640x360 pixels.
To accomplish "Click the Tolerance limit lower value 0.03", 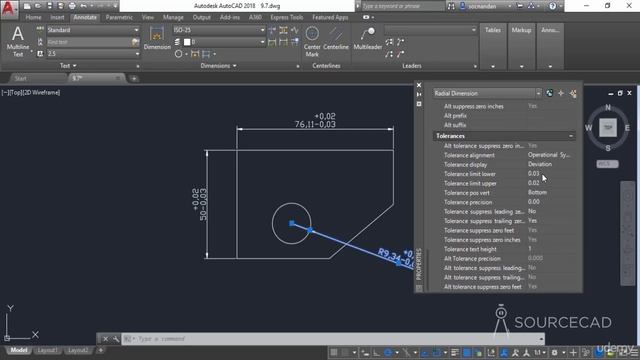I will (x=533, y=174).
